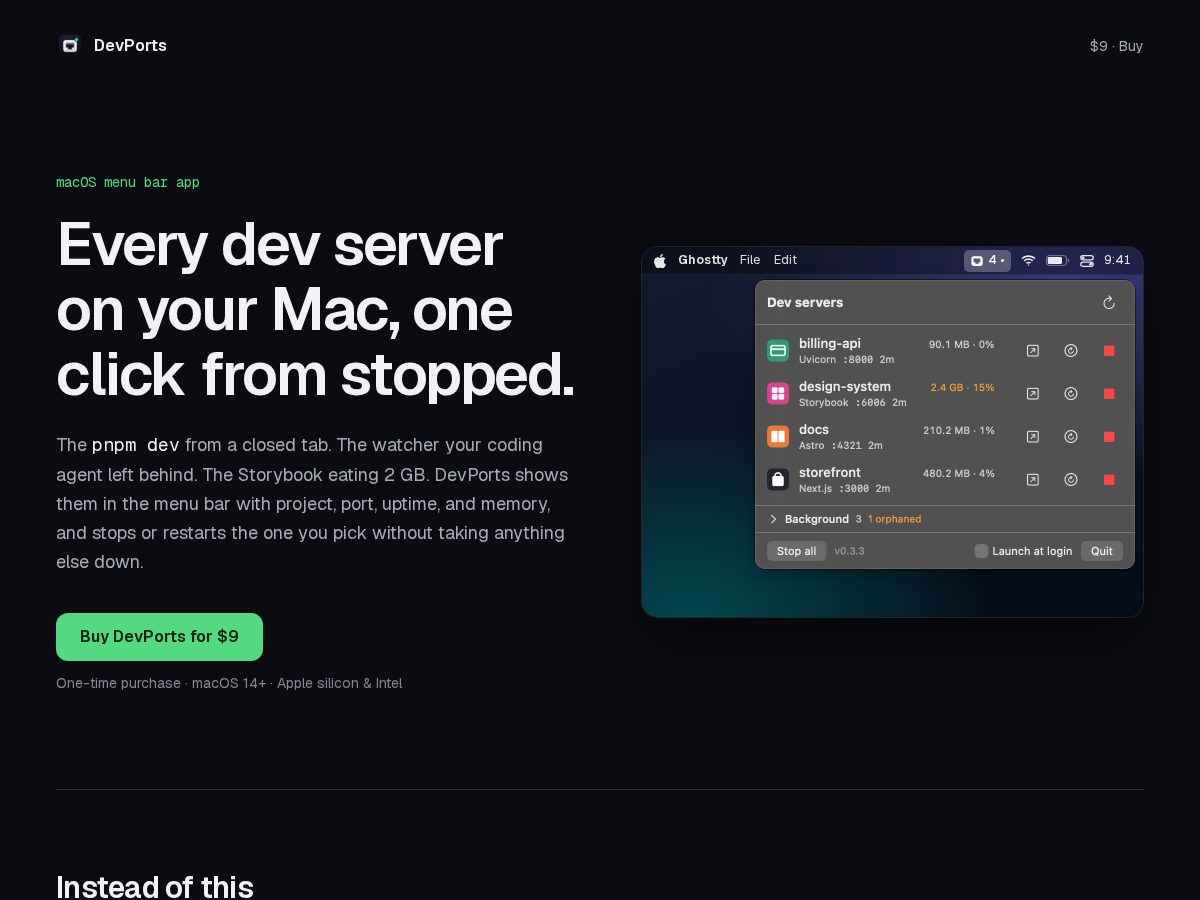Click the Next.js :3000 2m details
This screenshot has width=1200, height=900.
coord(845,488)
